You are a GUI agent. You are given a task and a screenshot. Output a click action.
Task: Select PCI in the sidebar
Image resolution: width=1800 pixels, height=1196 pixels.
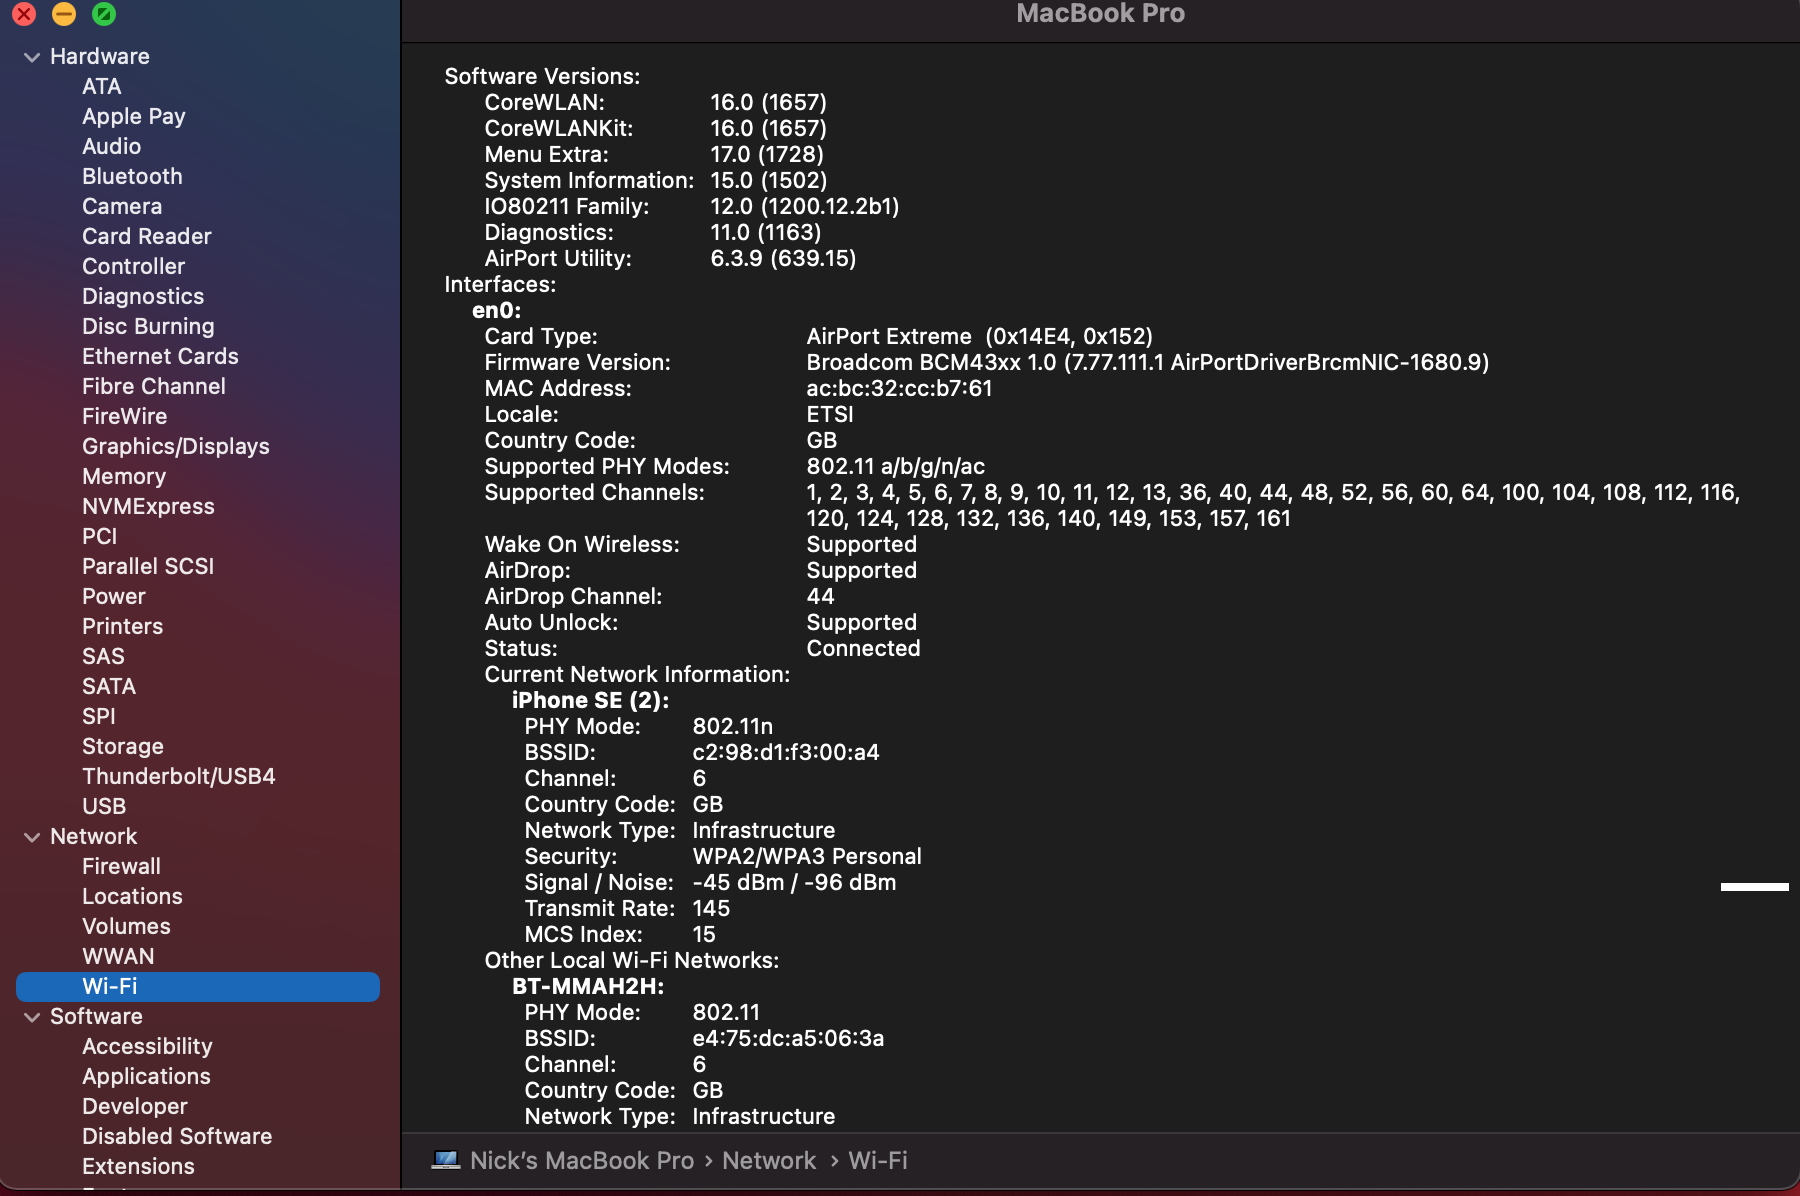[x=100, y=537]
